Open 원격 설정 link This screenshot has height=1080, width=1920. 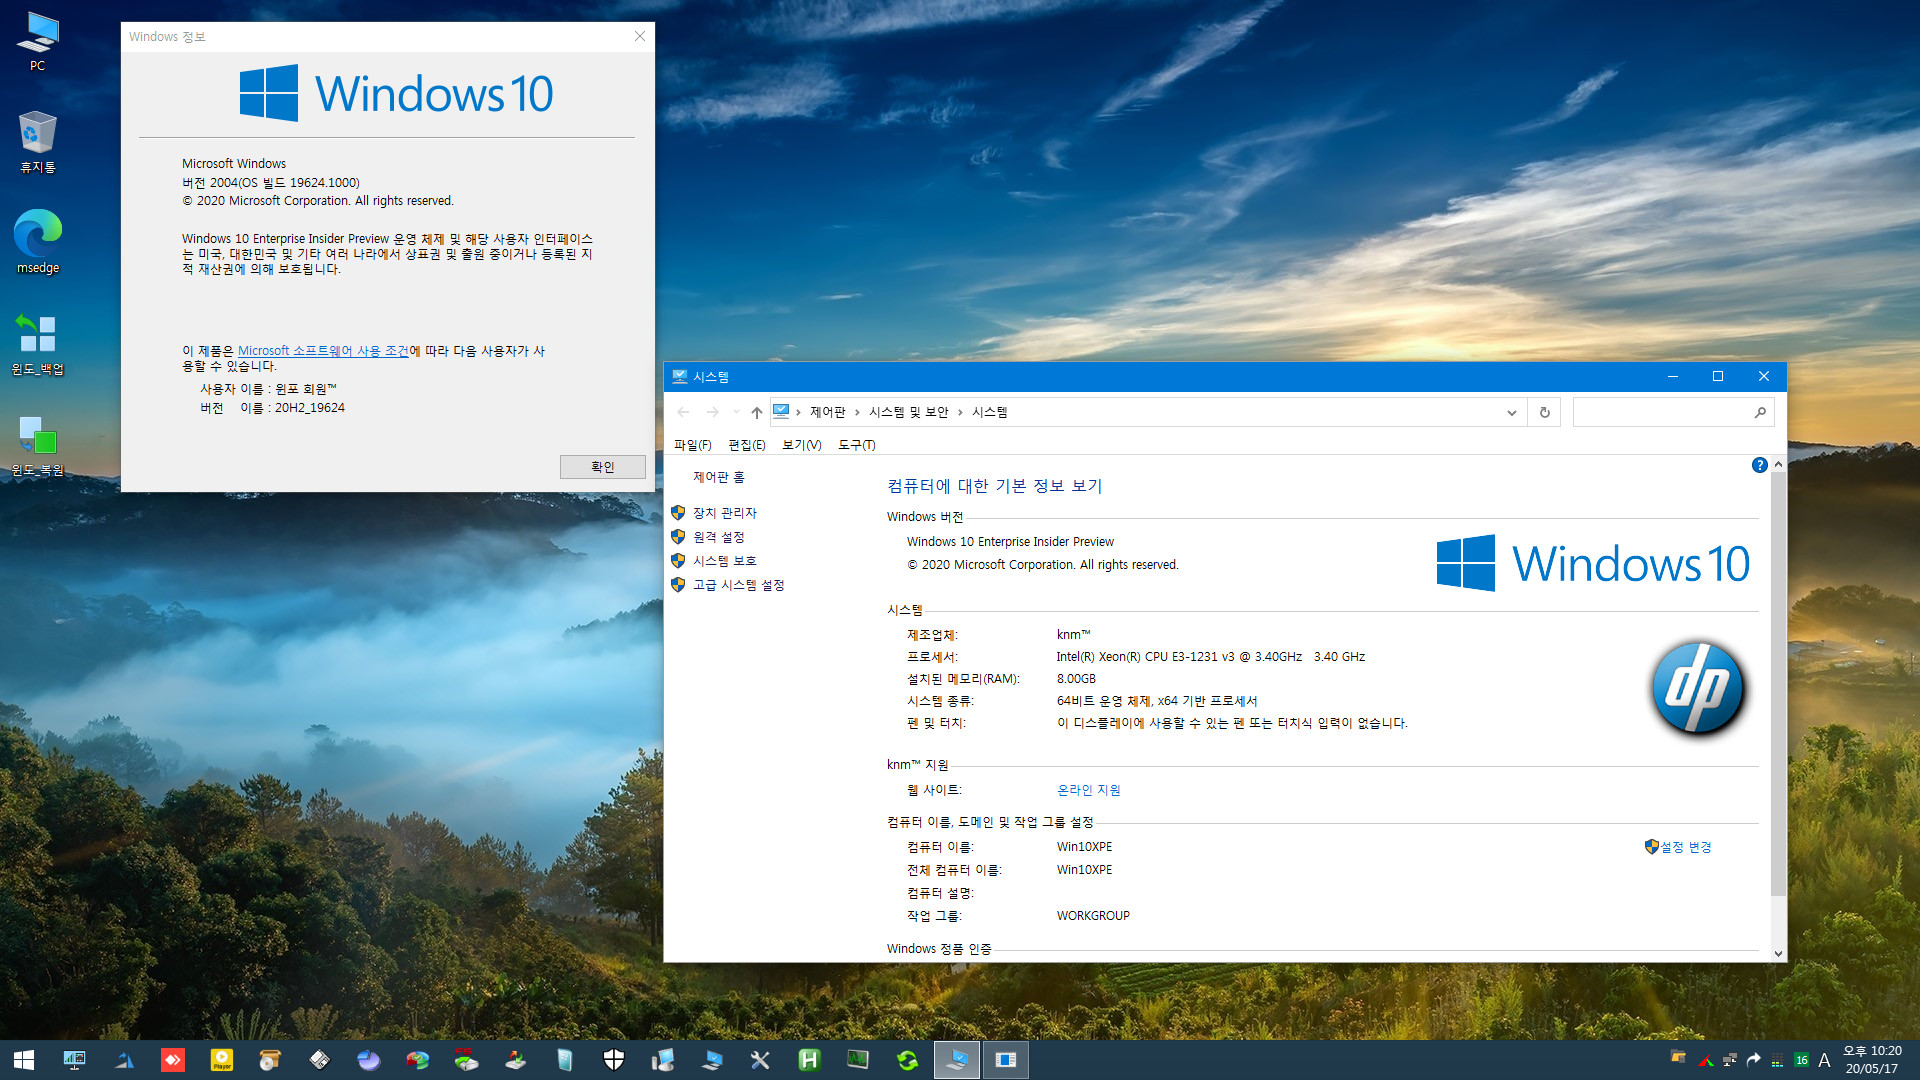pos(719,537)
